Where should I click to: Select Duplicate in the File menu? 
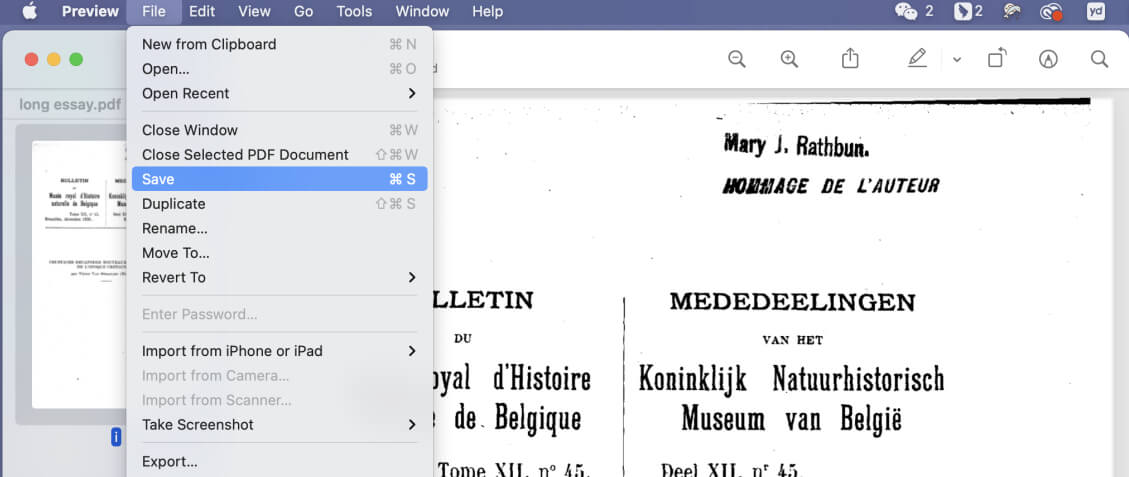pos(174,204)
